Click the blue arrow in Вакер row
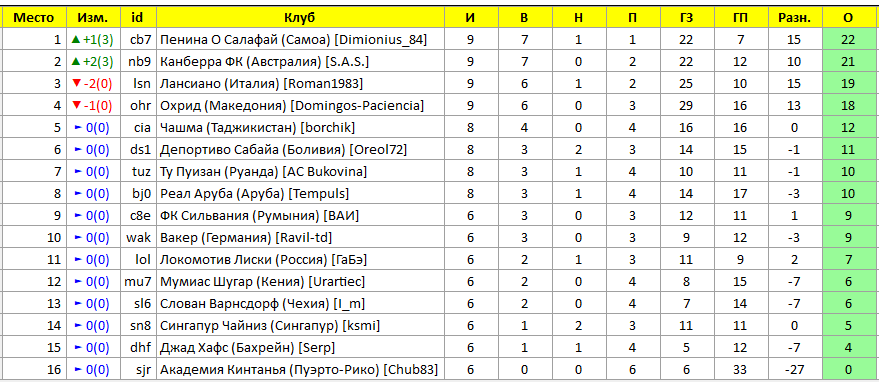Viewport: 879px width, 382px height. click(78, 238)
